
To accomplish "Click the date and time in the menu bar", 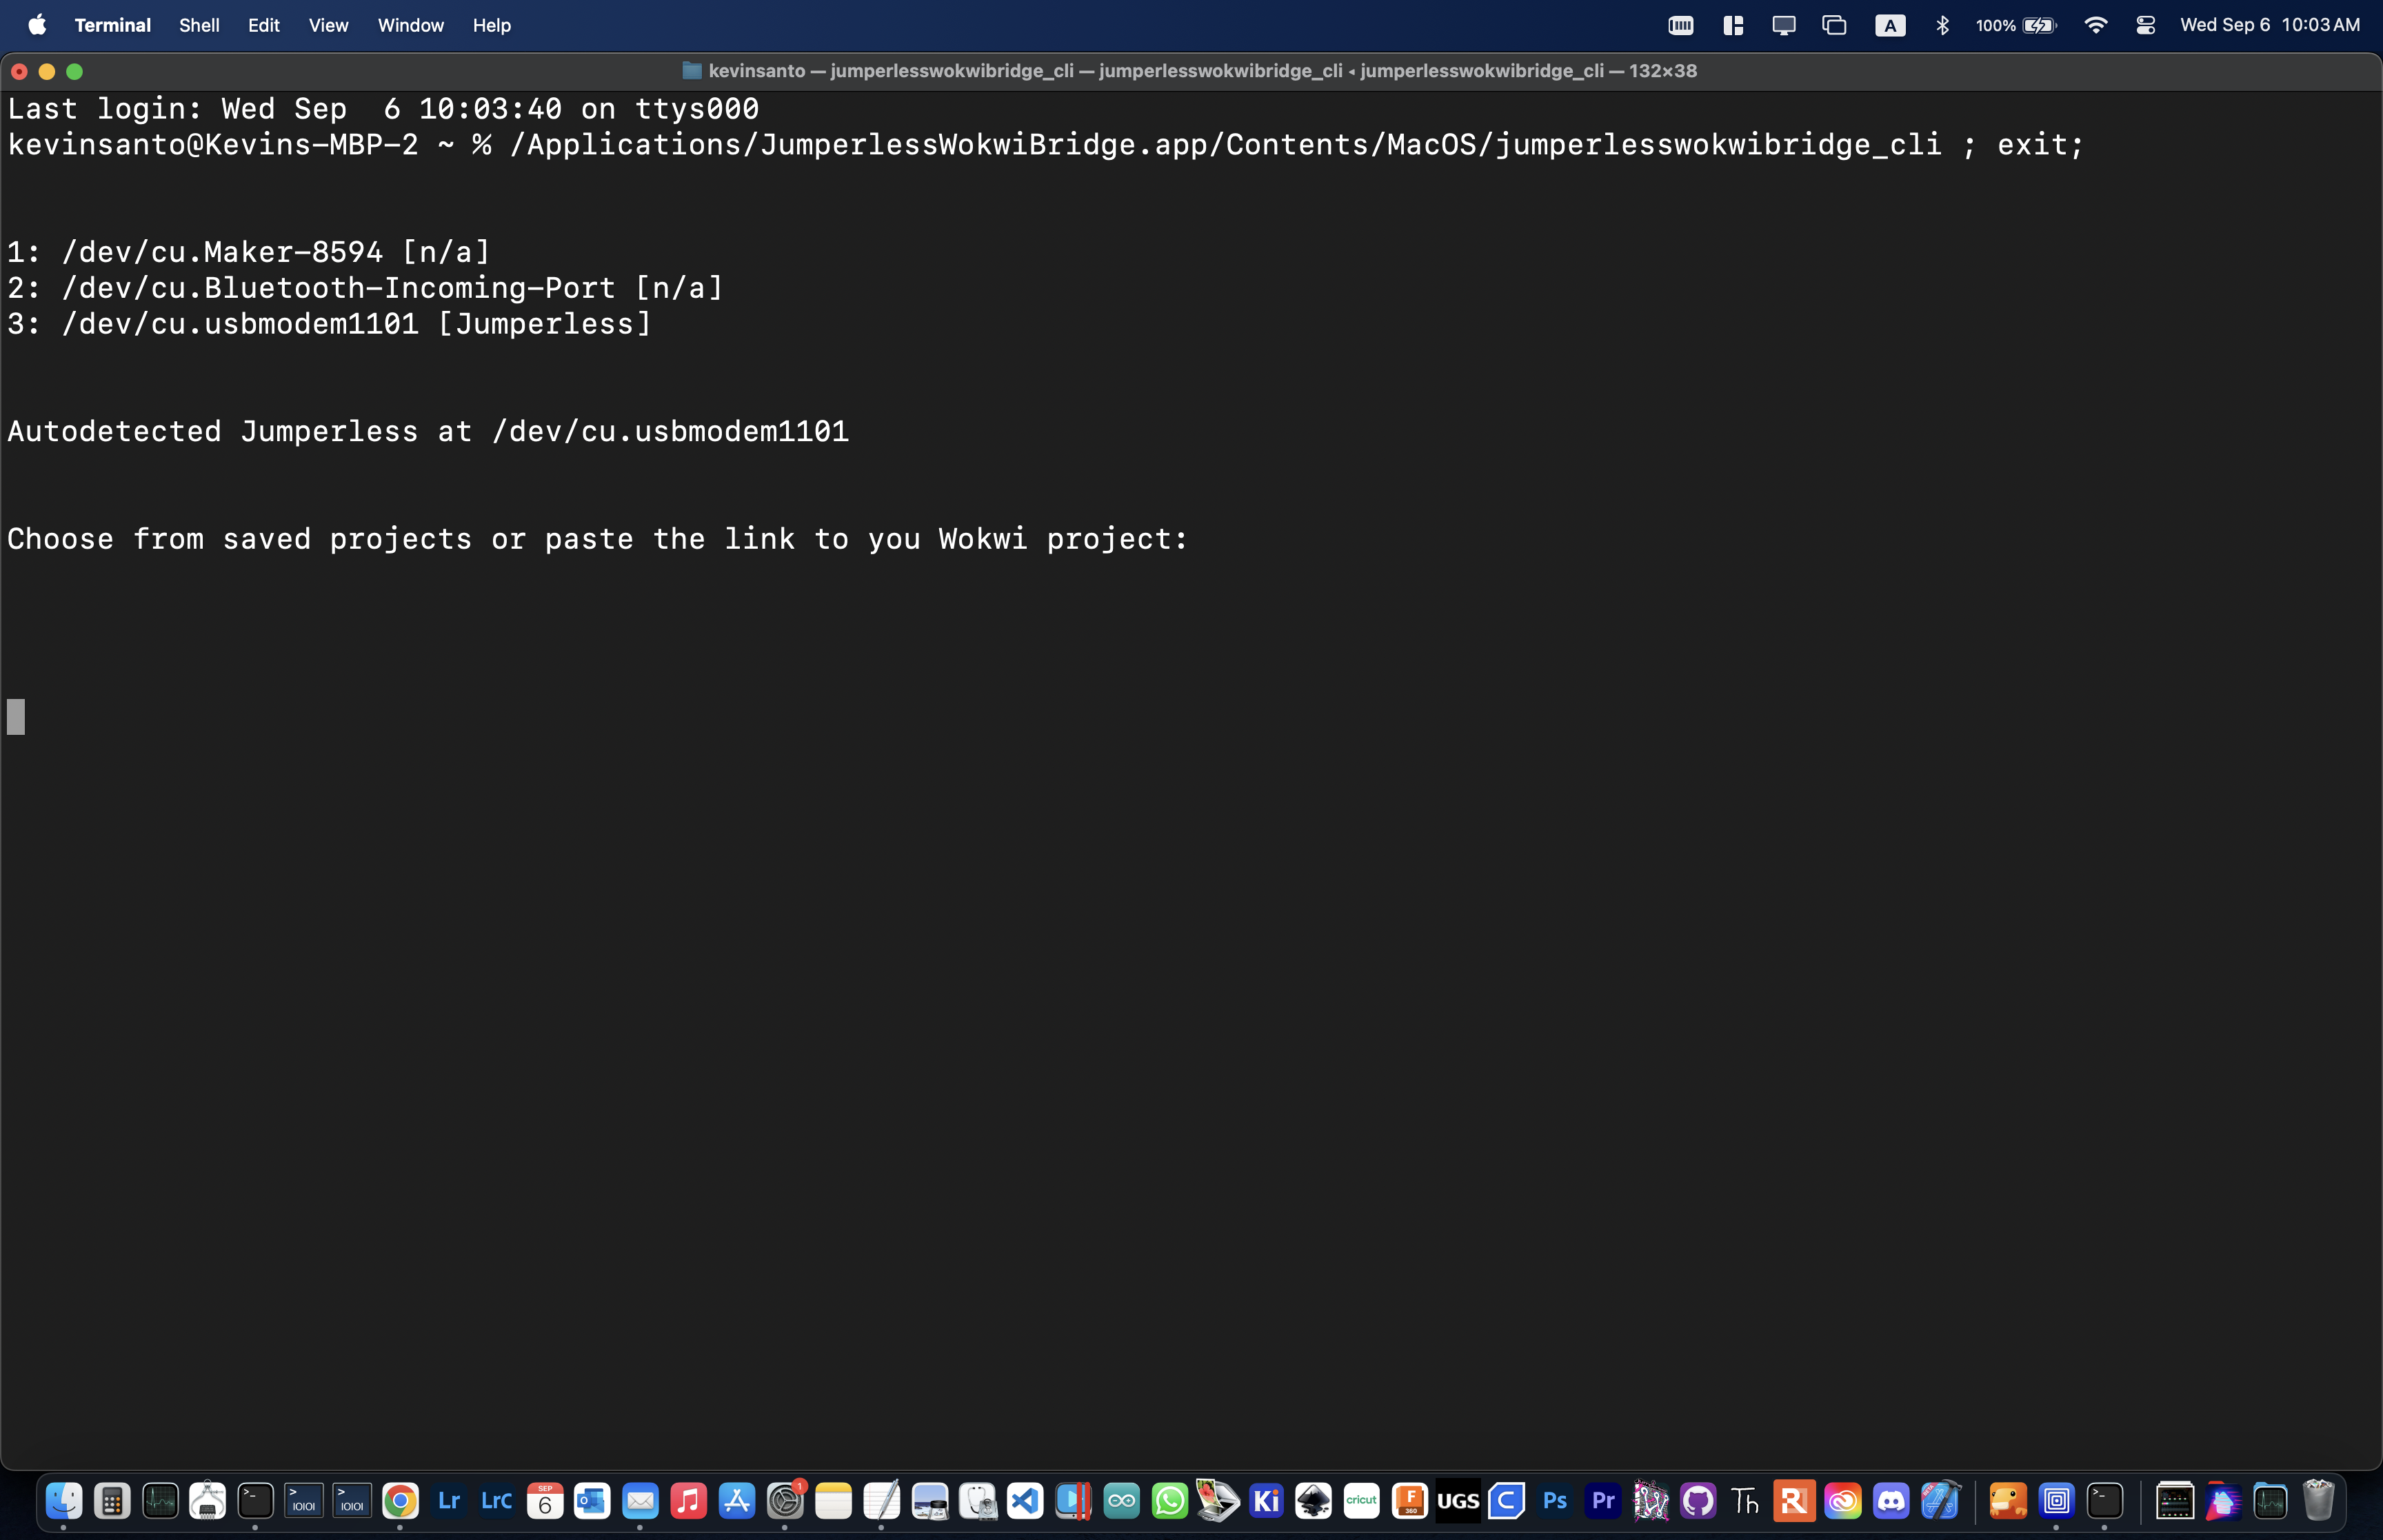I will pyautogui.click(x=2269, y=25).
